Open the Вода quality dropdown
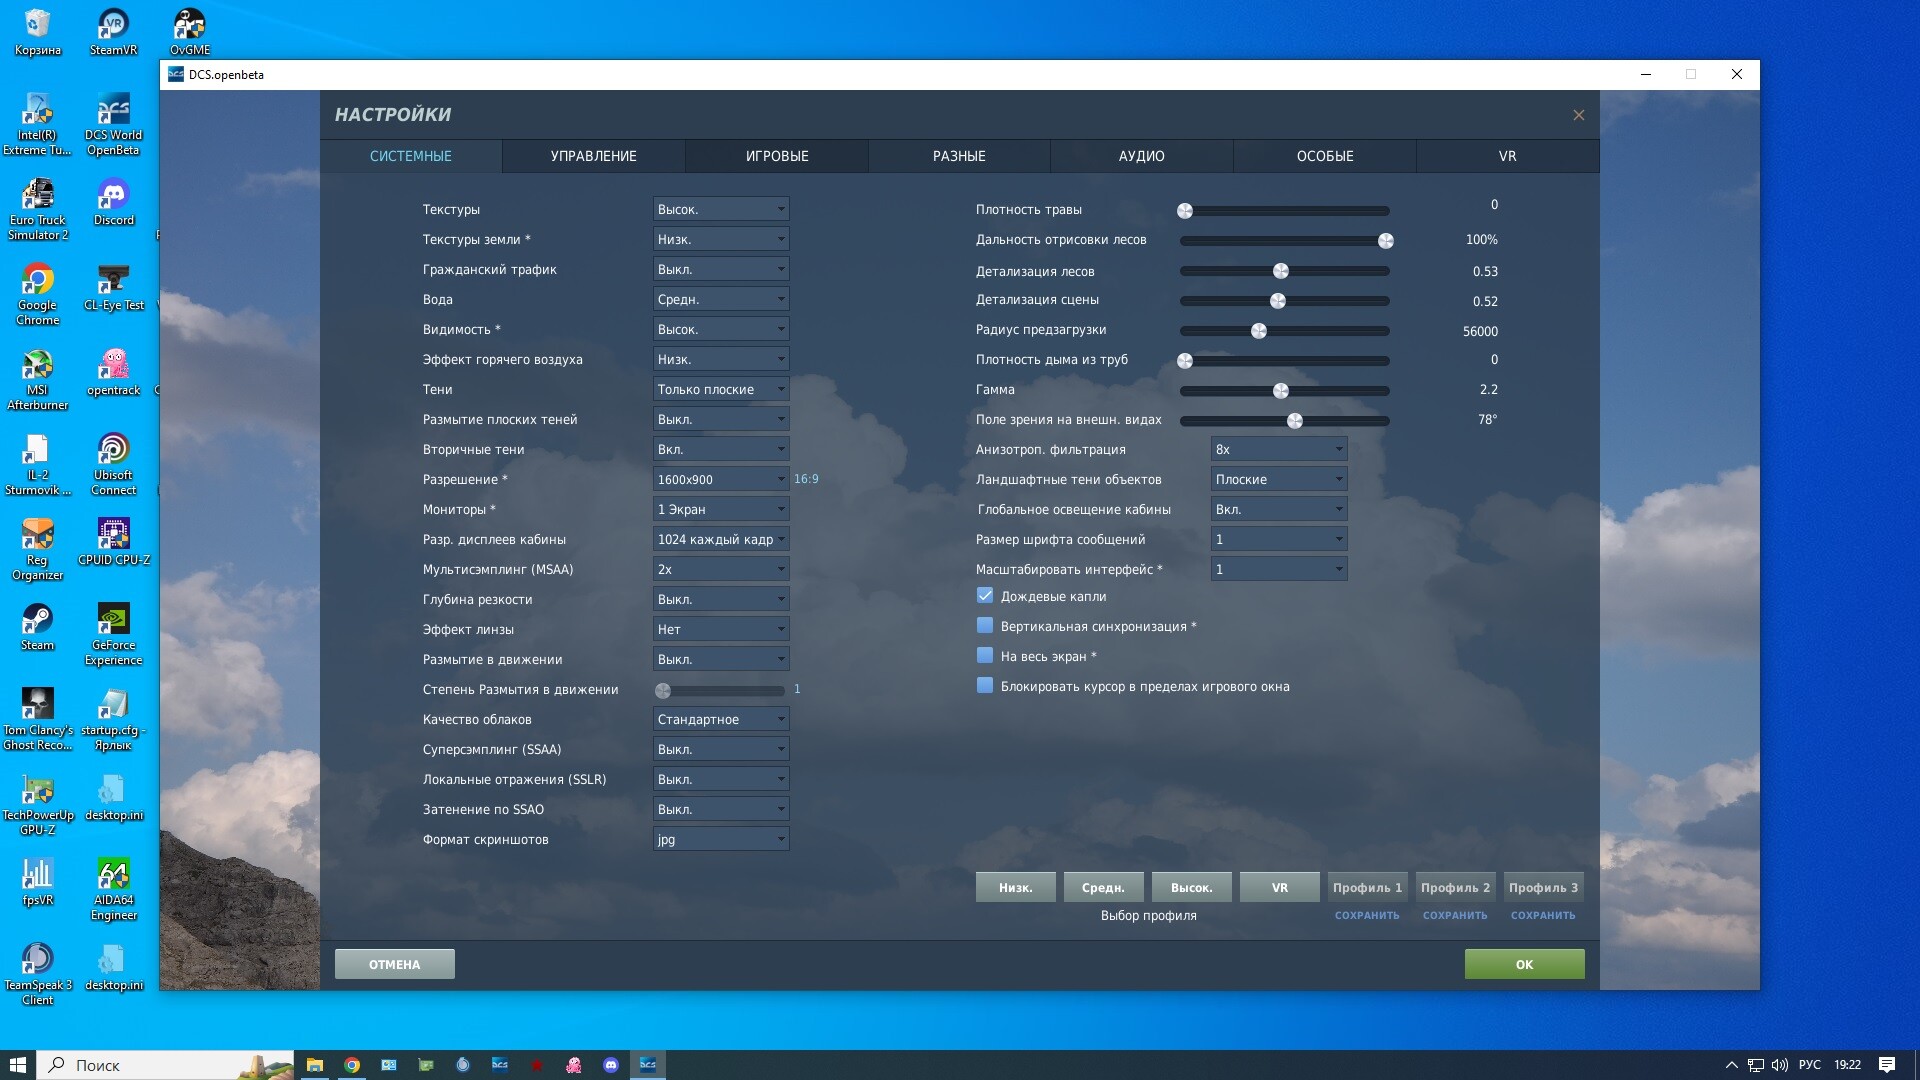 [x=721, y=299]
